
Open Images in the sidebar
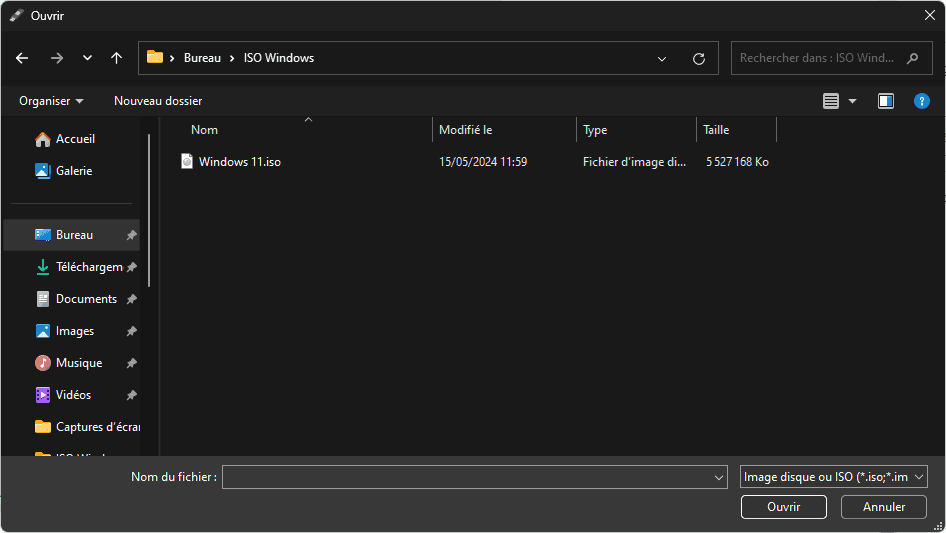coord(71,331)
